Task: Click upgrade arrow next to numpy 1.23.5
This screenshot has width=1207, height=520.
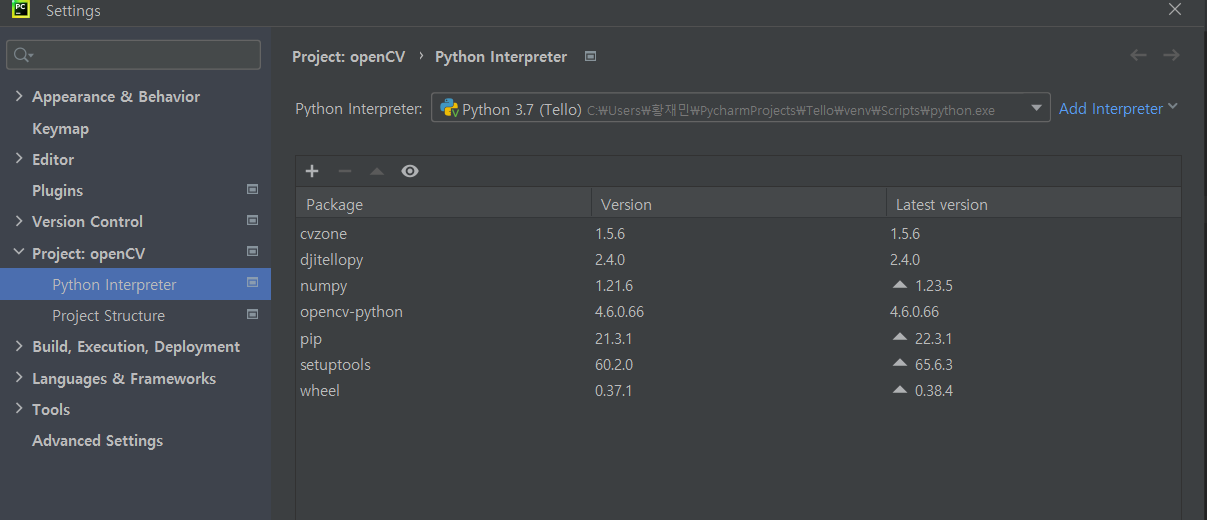Action: 900,285
